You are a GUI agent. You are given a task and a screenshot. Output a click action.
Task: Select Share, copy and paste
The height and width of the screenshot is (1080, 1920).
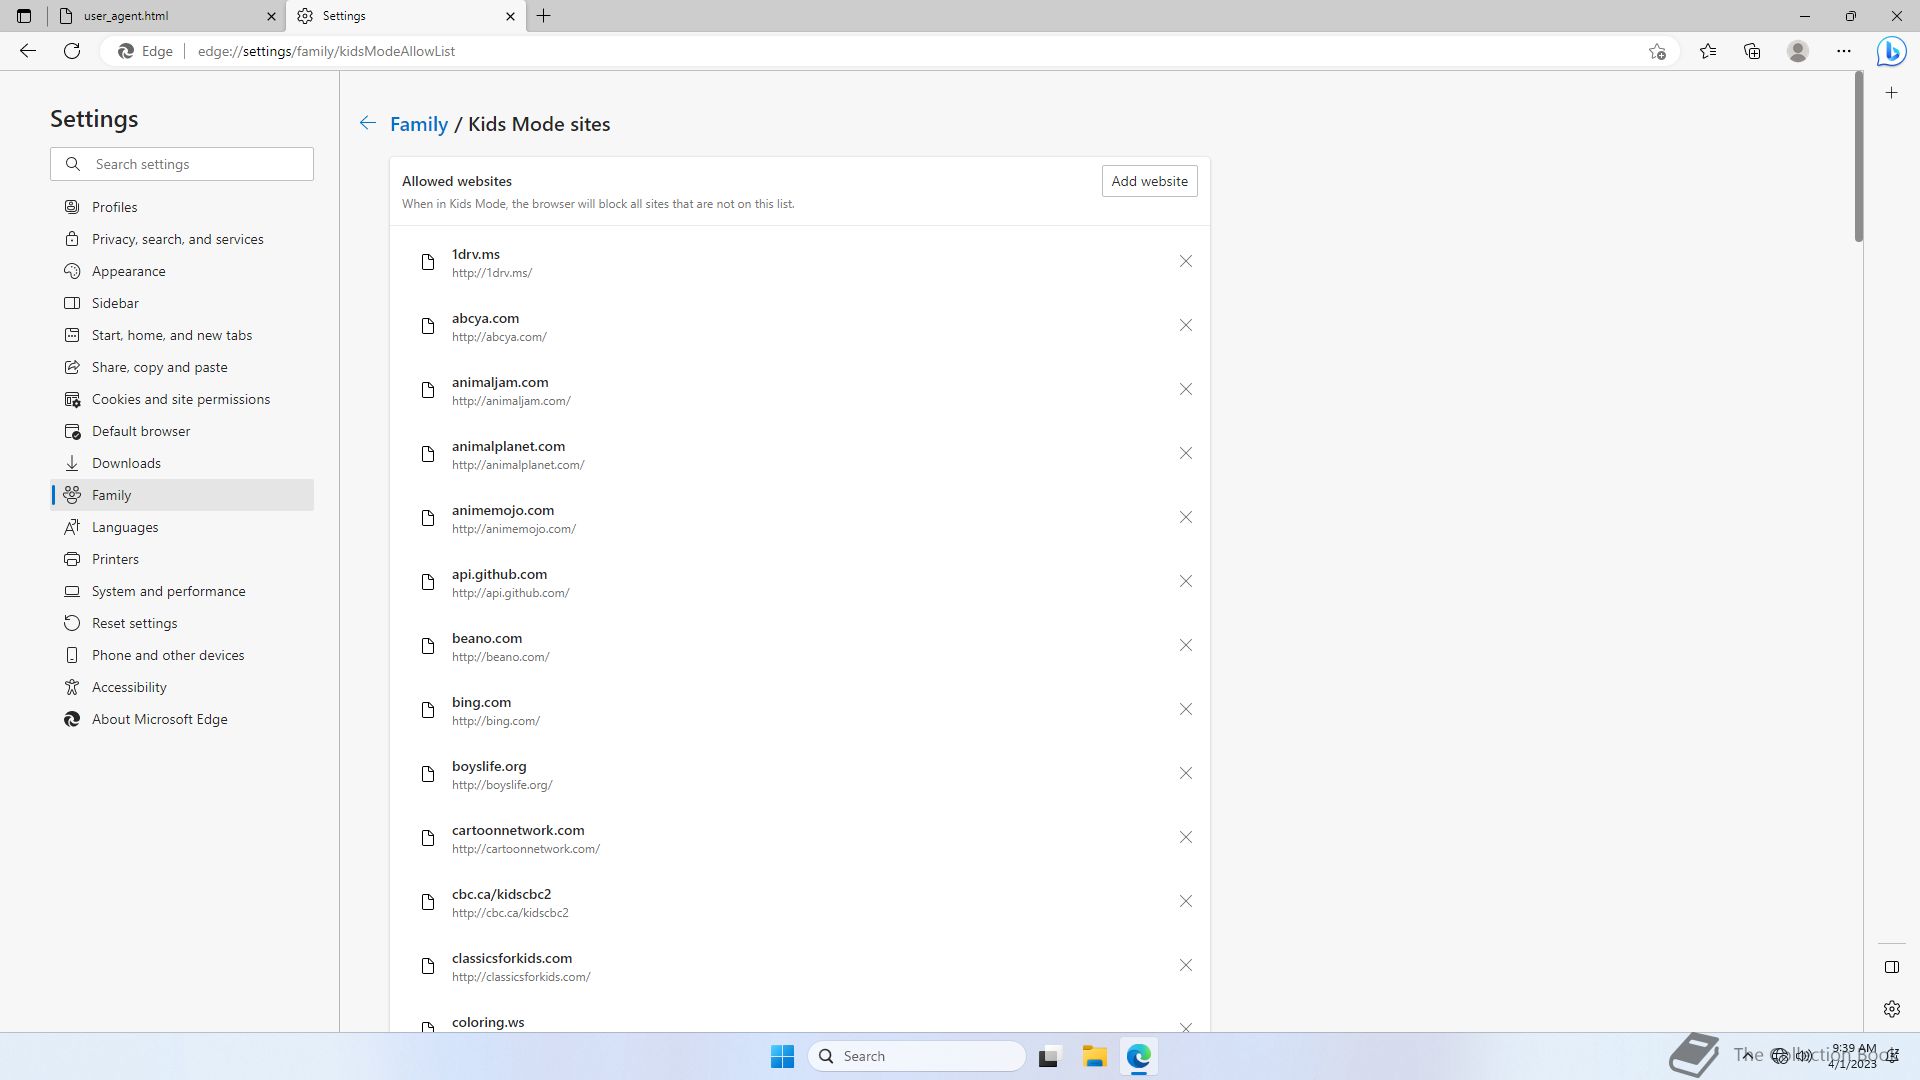pos(182,367)
